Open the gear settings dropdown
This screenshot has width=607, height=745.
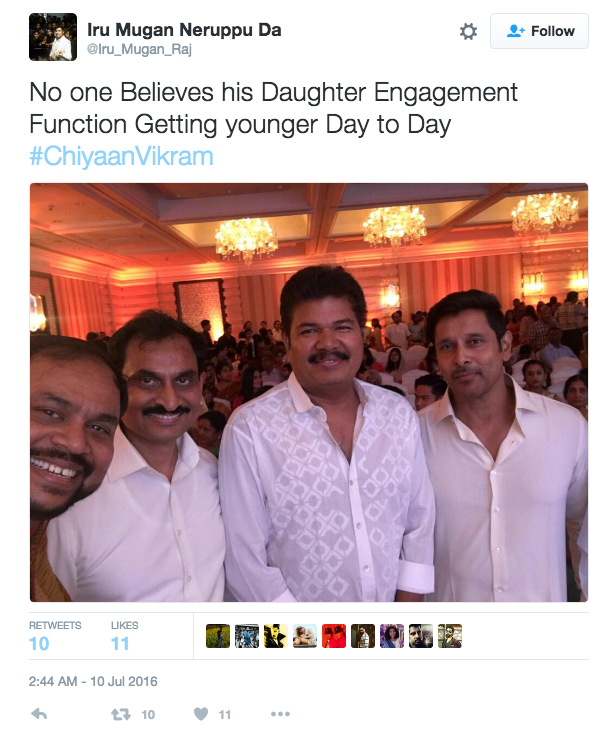coord(468,31)
